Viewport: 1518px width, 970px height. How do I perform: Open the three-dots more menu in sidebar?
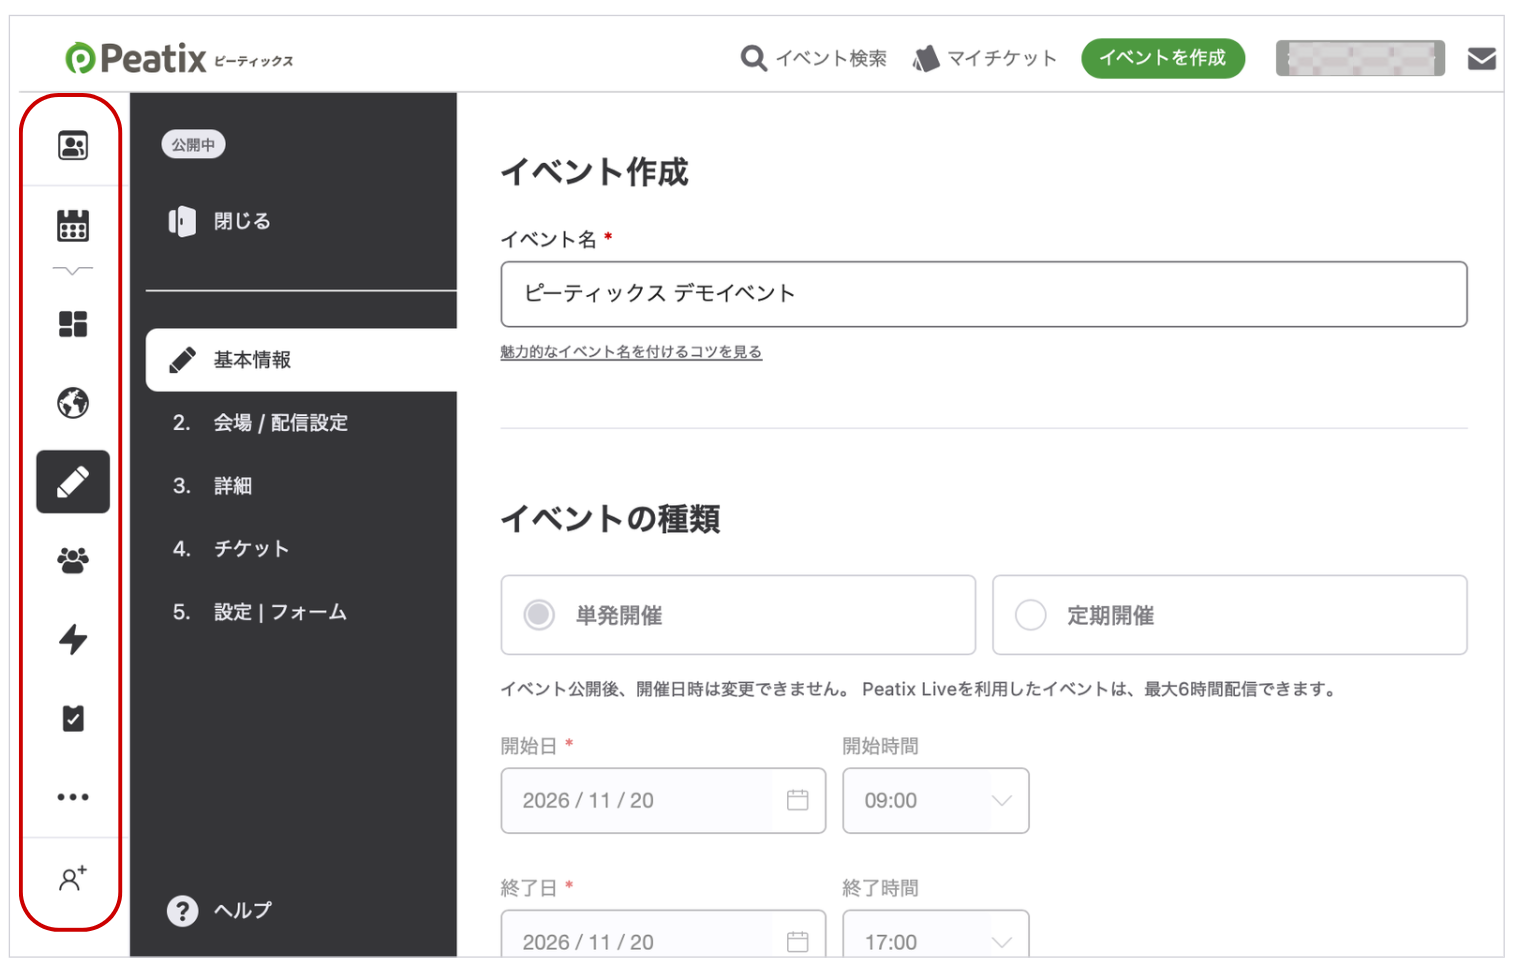coord(73,797)
